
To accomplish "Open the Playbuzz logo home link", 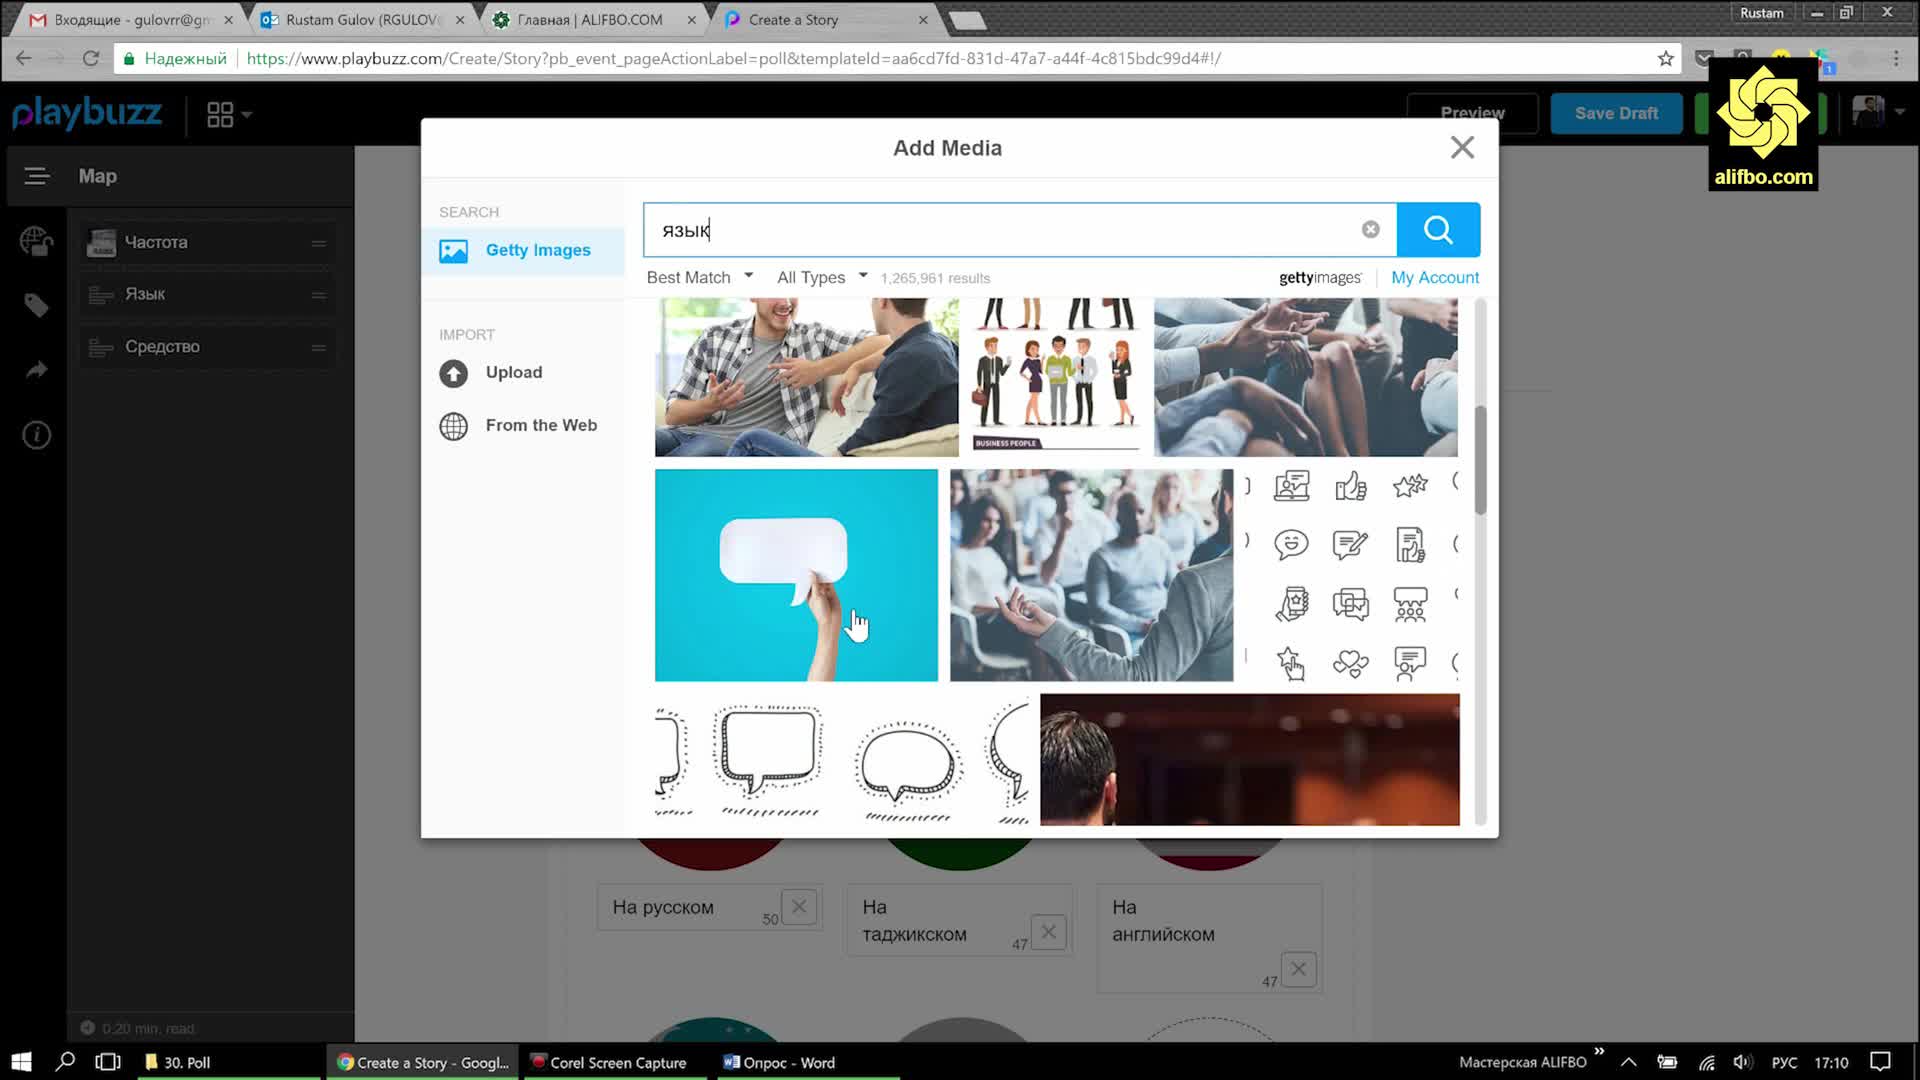I will (87, 113).
